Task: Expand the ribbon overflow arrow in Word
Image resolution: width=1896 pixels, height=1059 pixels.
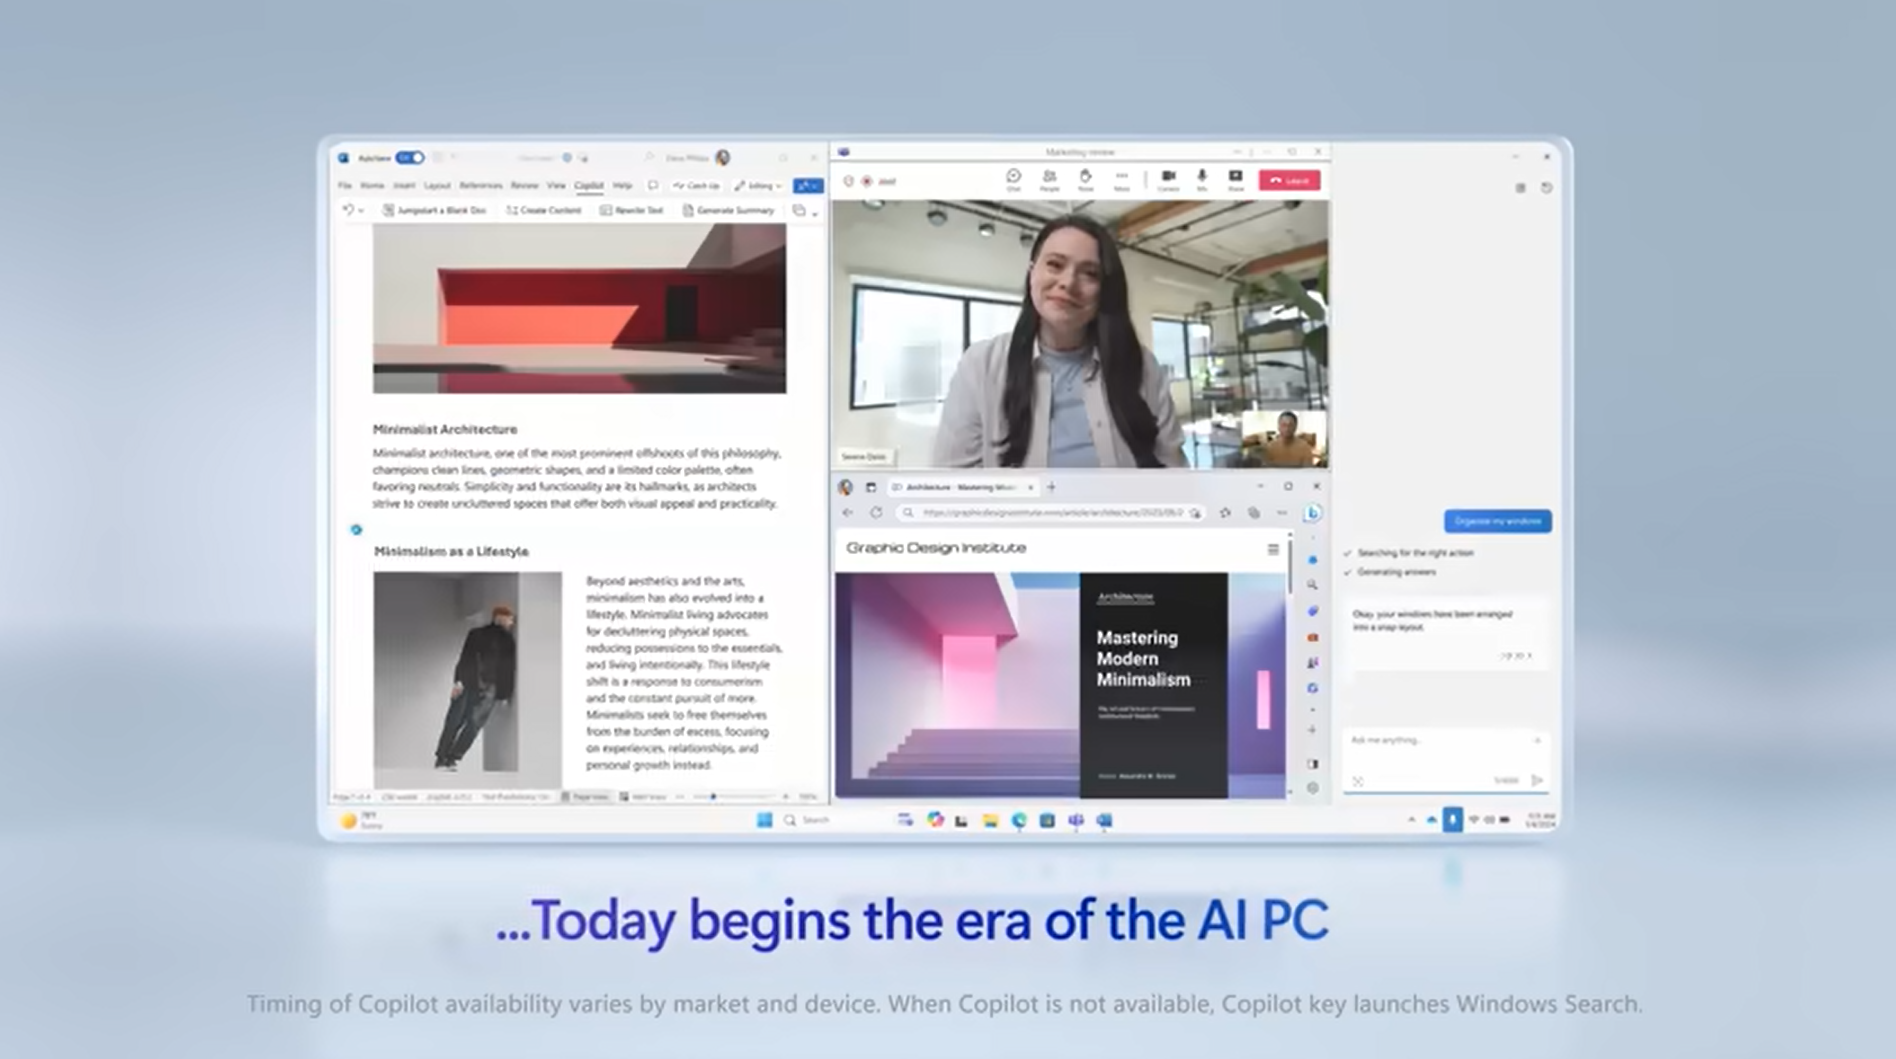Action: coord(815,212)
